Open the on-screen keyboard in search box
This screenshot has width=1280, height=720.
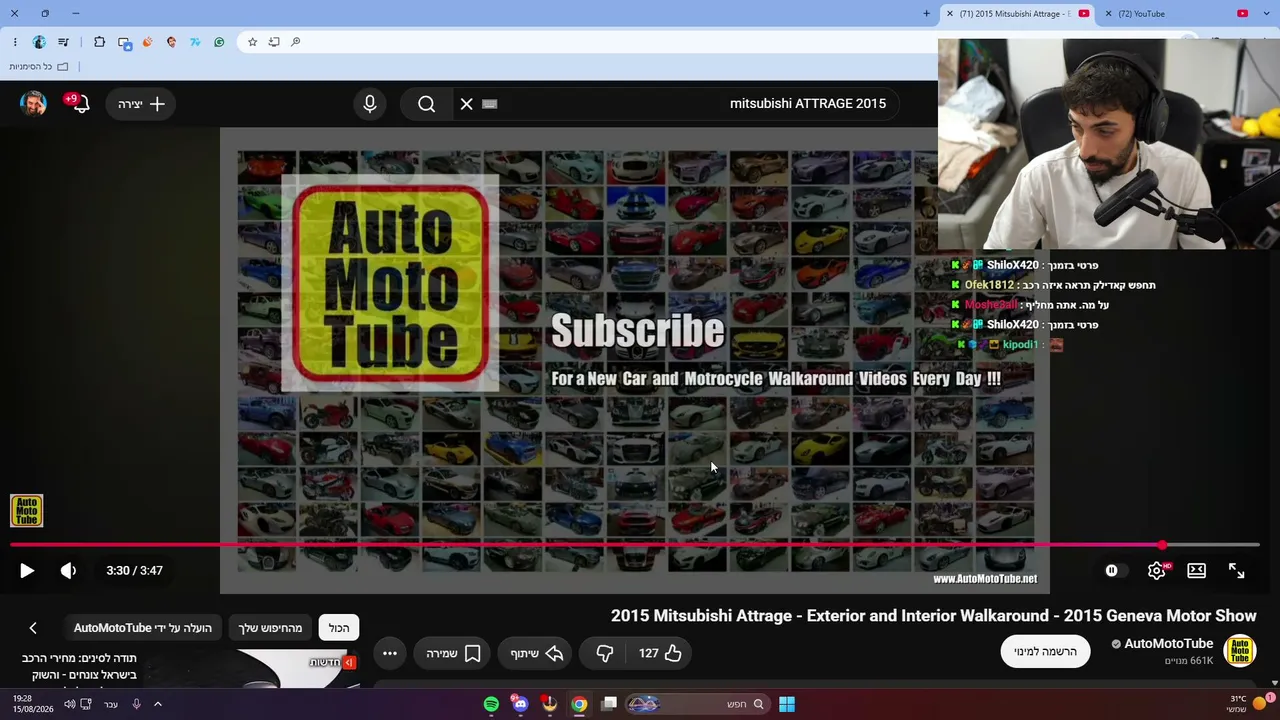tap(490, 104)
